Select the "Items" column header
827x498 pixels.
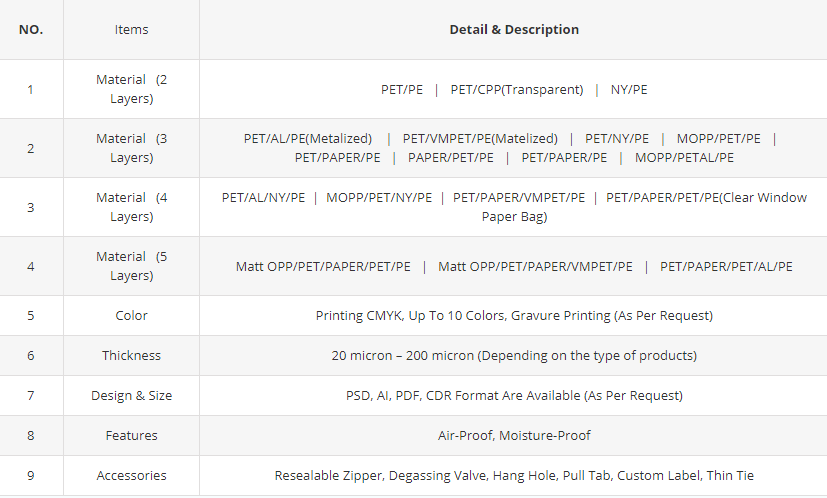click(131, 29)
